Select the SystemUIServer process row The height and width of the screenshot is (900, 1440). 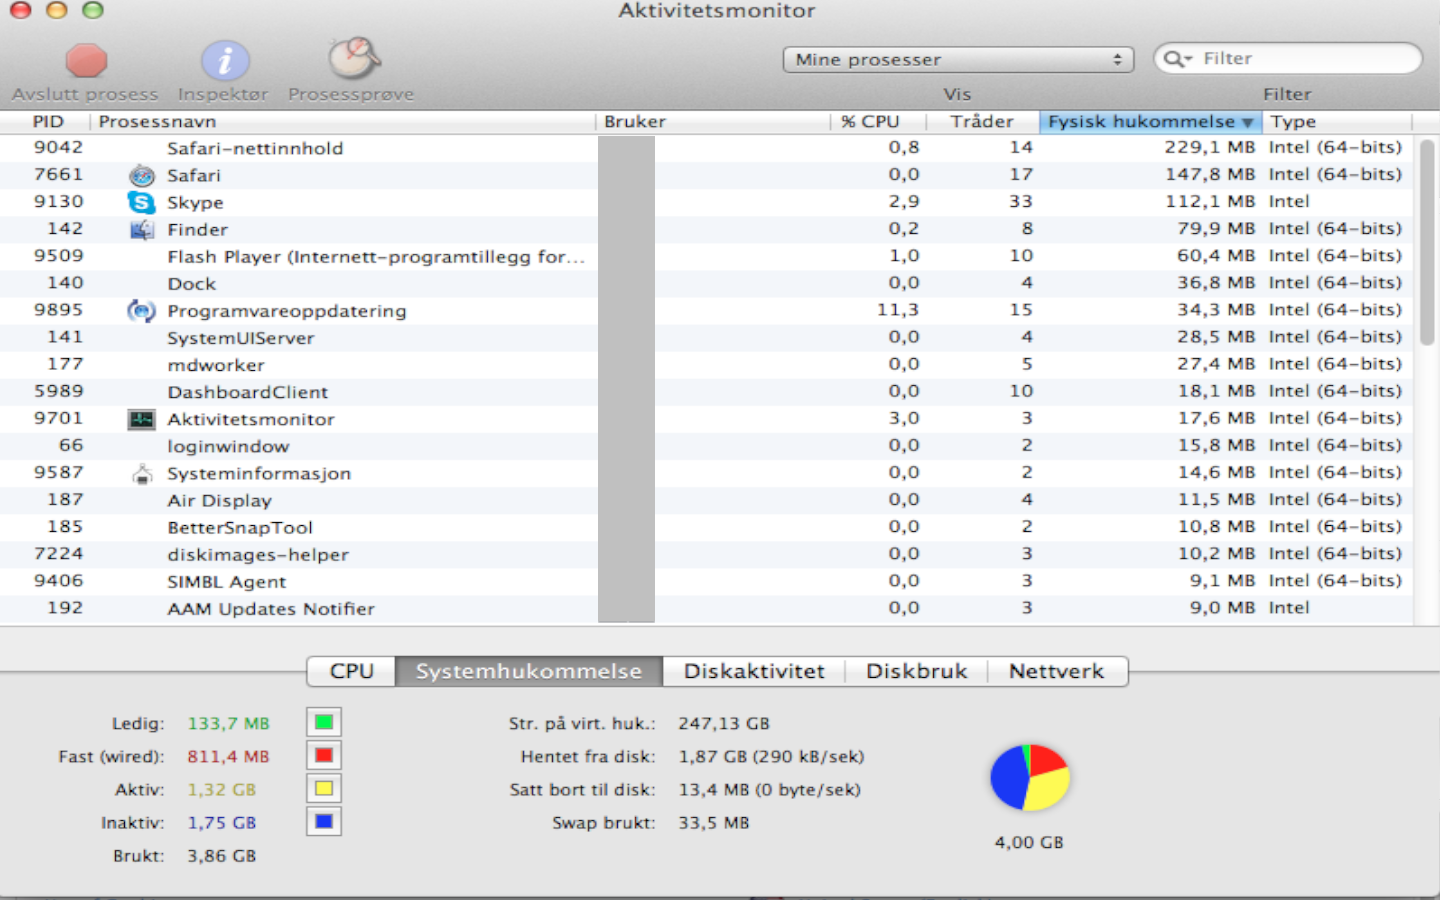tap(706, 337)
